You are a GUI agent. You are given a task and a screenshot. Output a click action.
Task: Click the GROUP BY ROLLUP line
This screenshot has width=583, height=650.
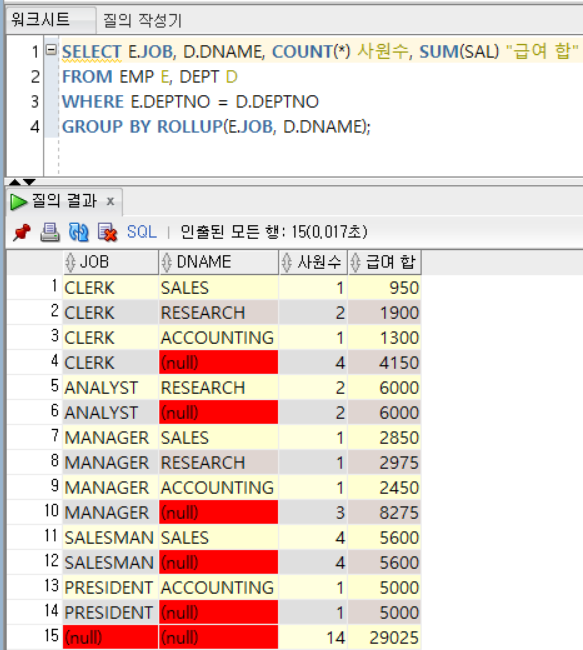coord(216,126)
